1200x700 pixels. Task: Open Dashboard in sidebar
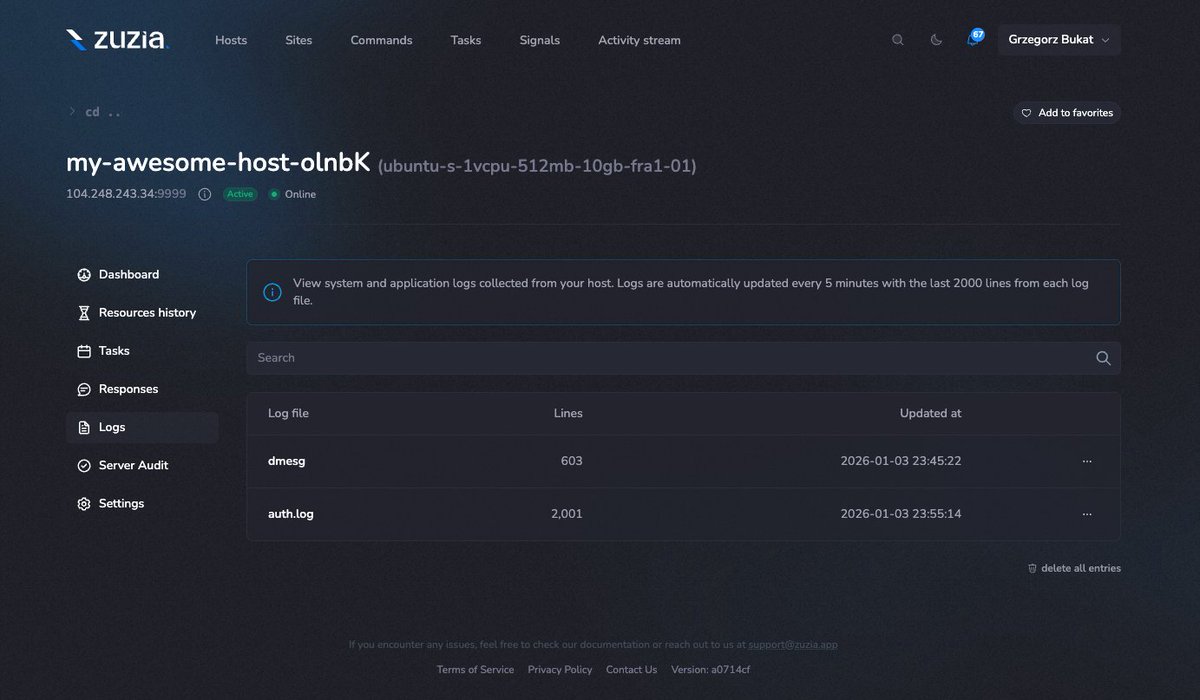(142, 274)
